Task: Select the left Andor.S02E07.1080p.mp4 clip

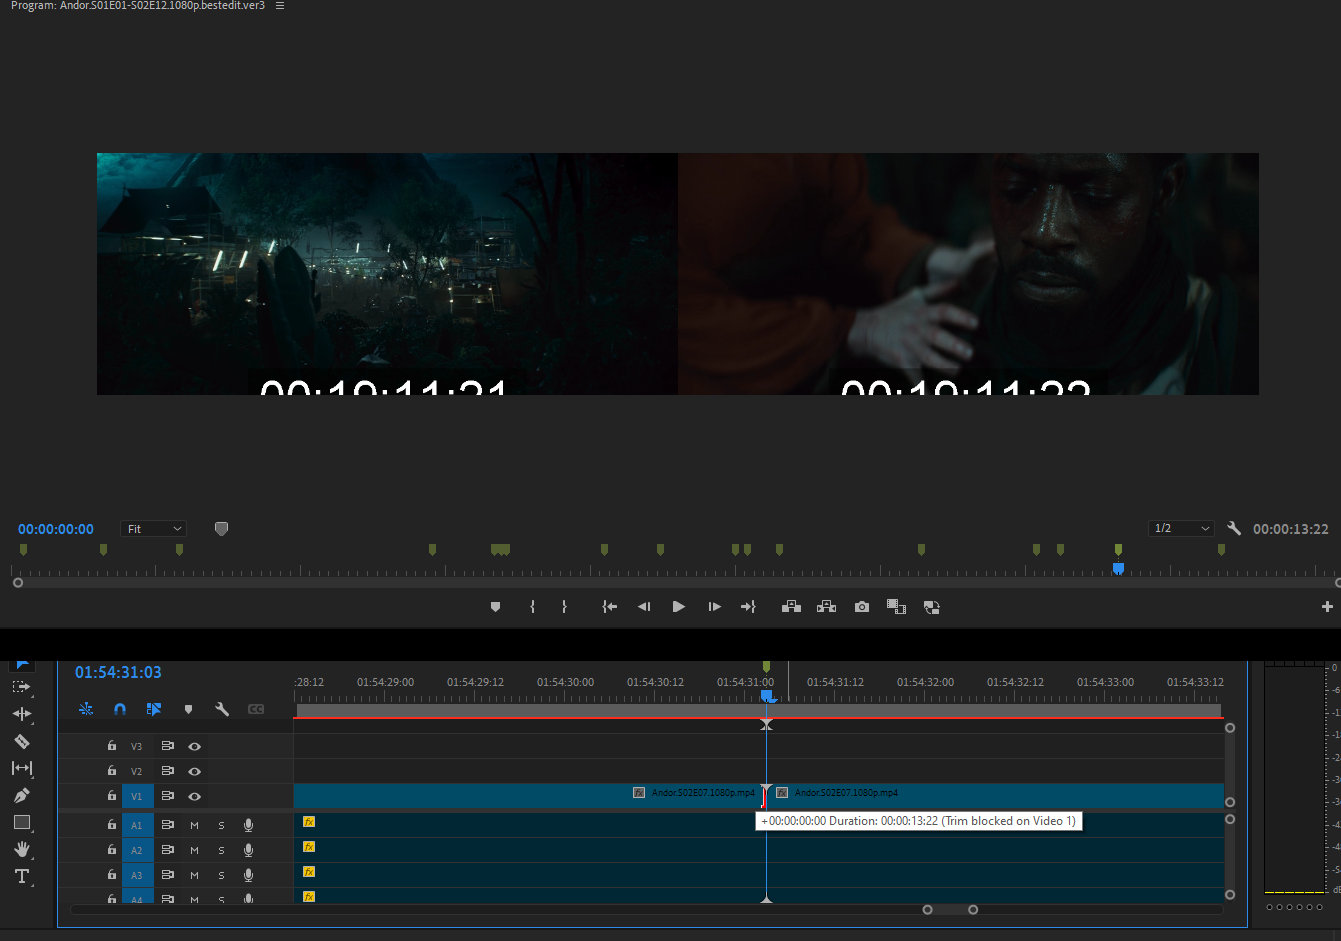Action: click(529, 796)
